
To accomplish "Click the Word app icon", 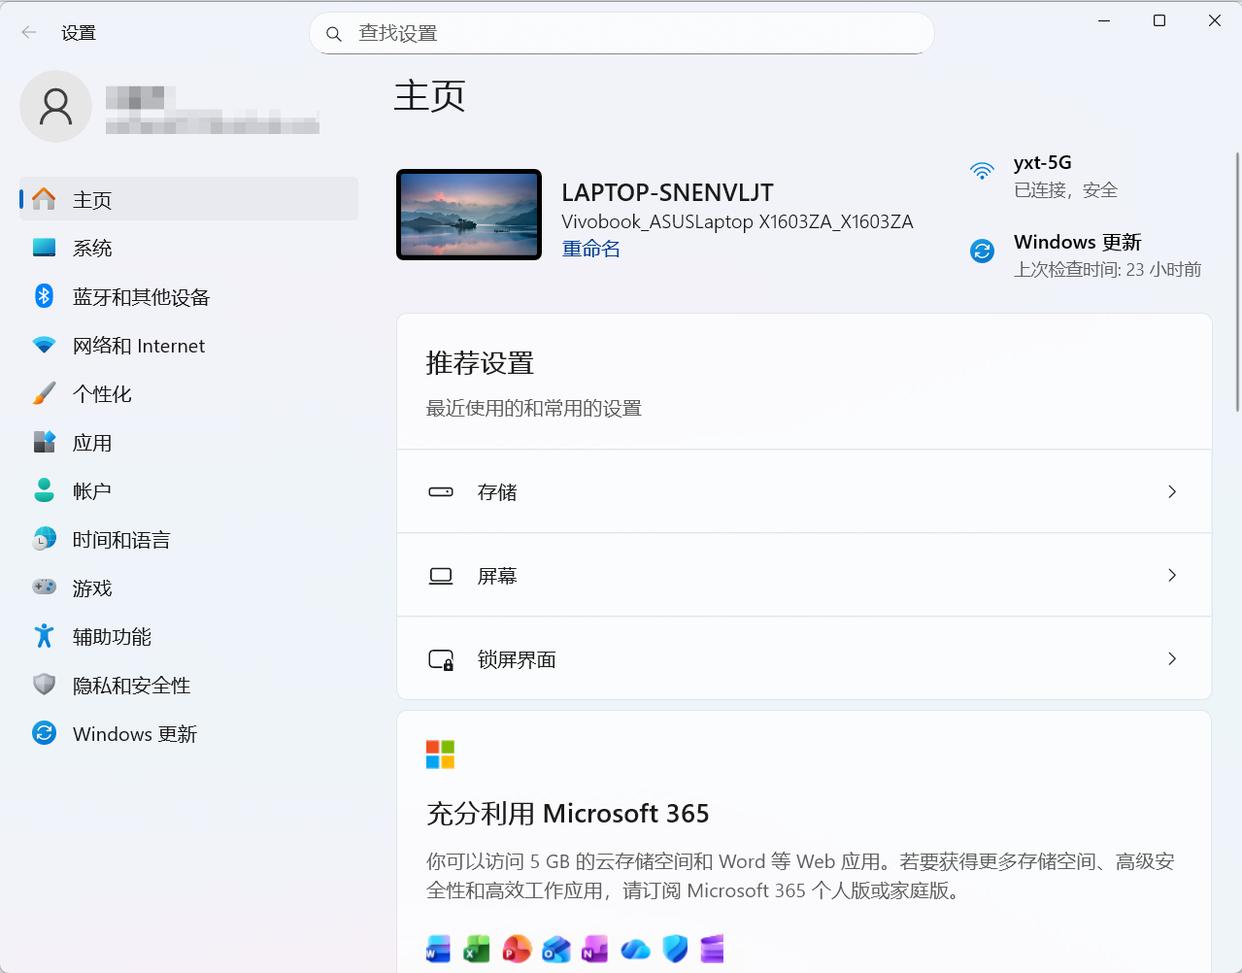I will click(438, 949).
